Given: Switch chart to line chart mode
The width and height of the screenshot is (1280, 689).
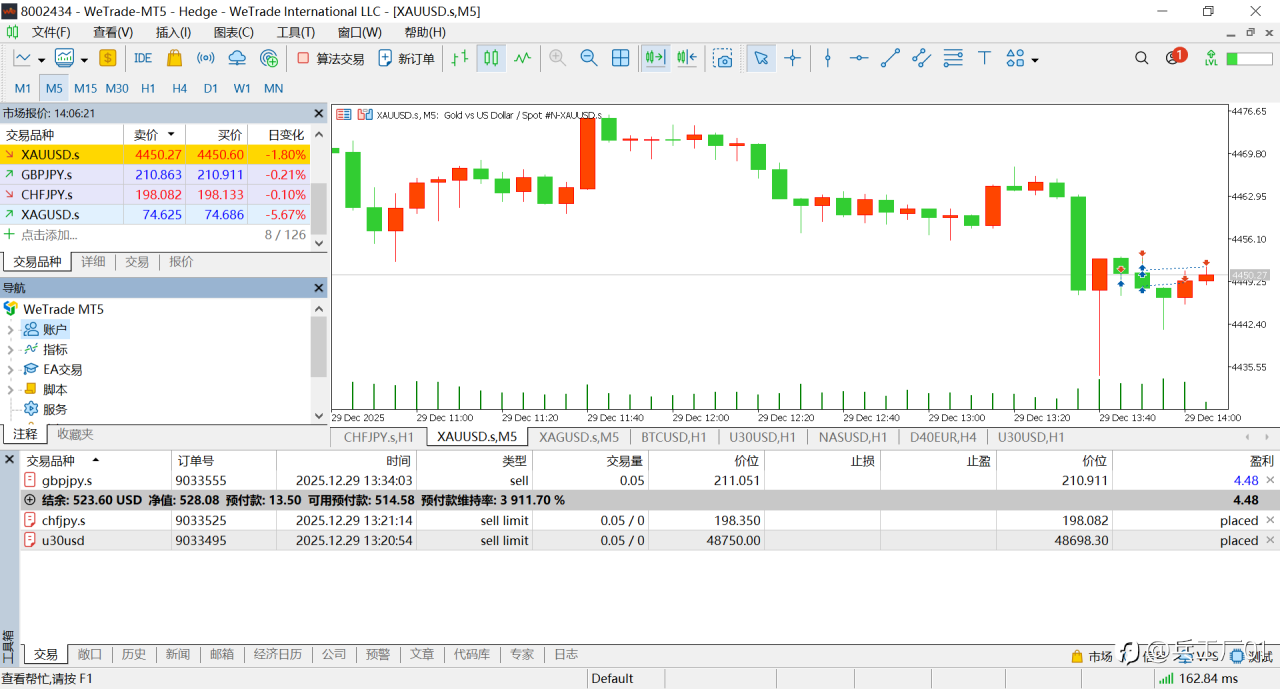Looking at the screenshot, I should (x=523, y=58).
